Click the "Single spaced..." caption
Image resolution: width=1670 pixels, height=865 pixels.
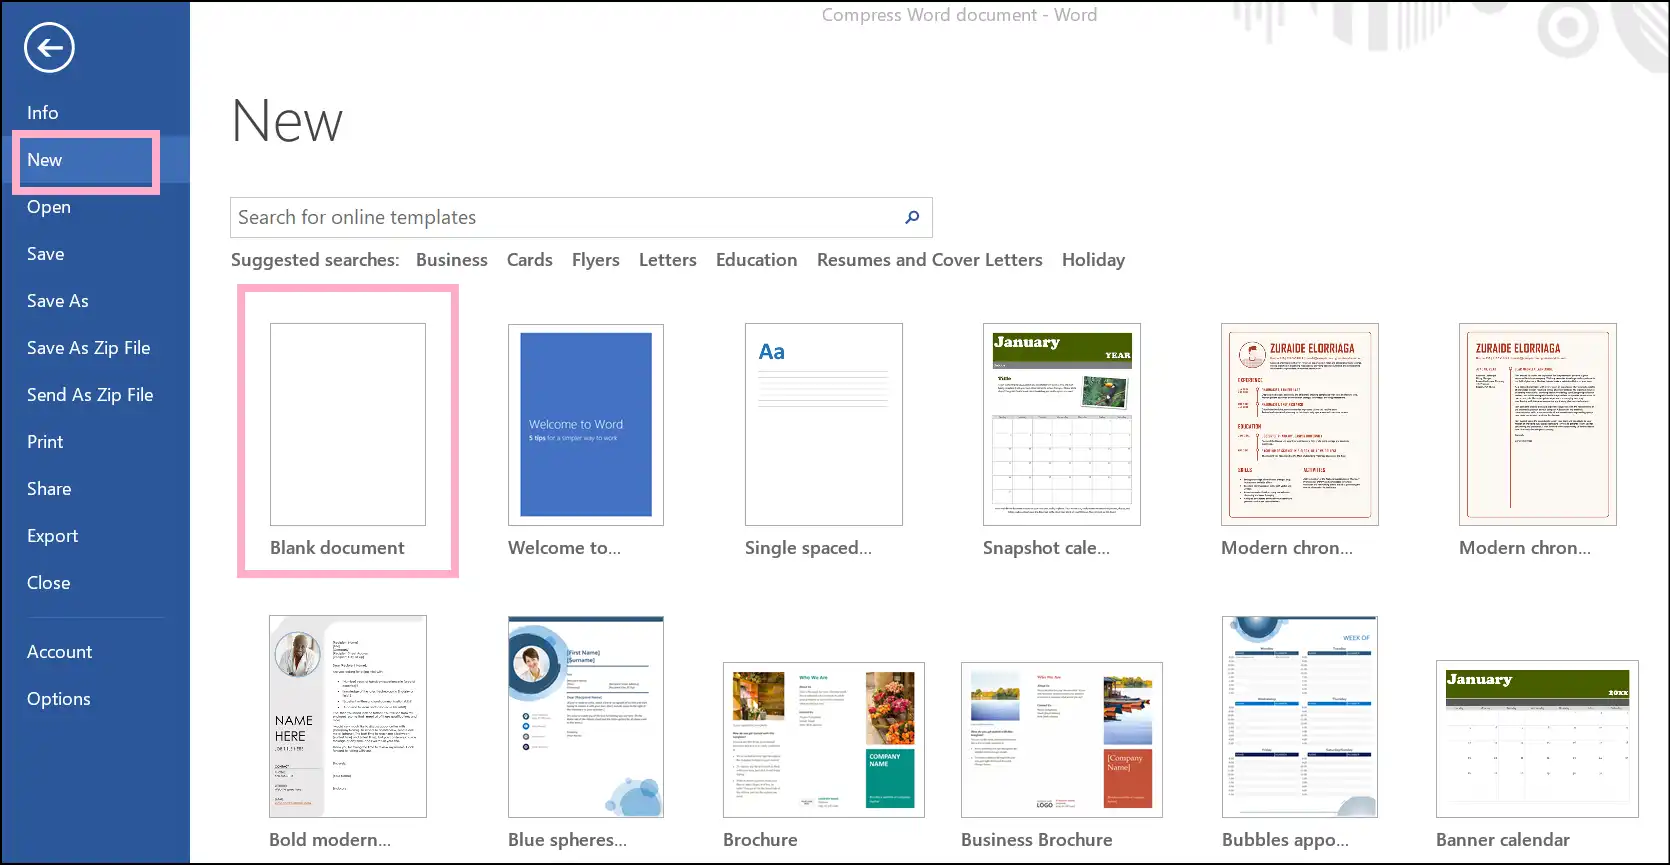[x=808, y=548]
